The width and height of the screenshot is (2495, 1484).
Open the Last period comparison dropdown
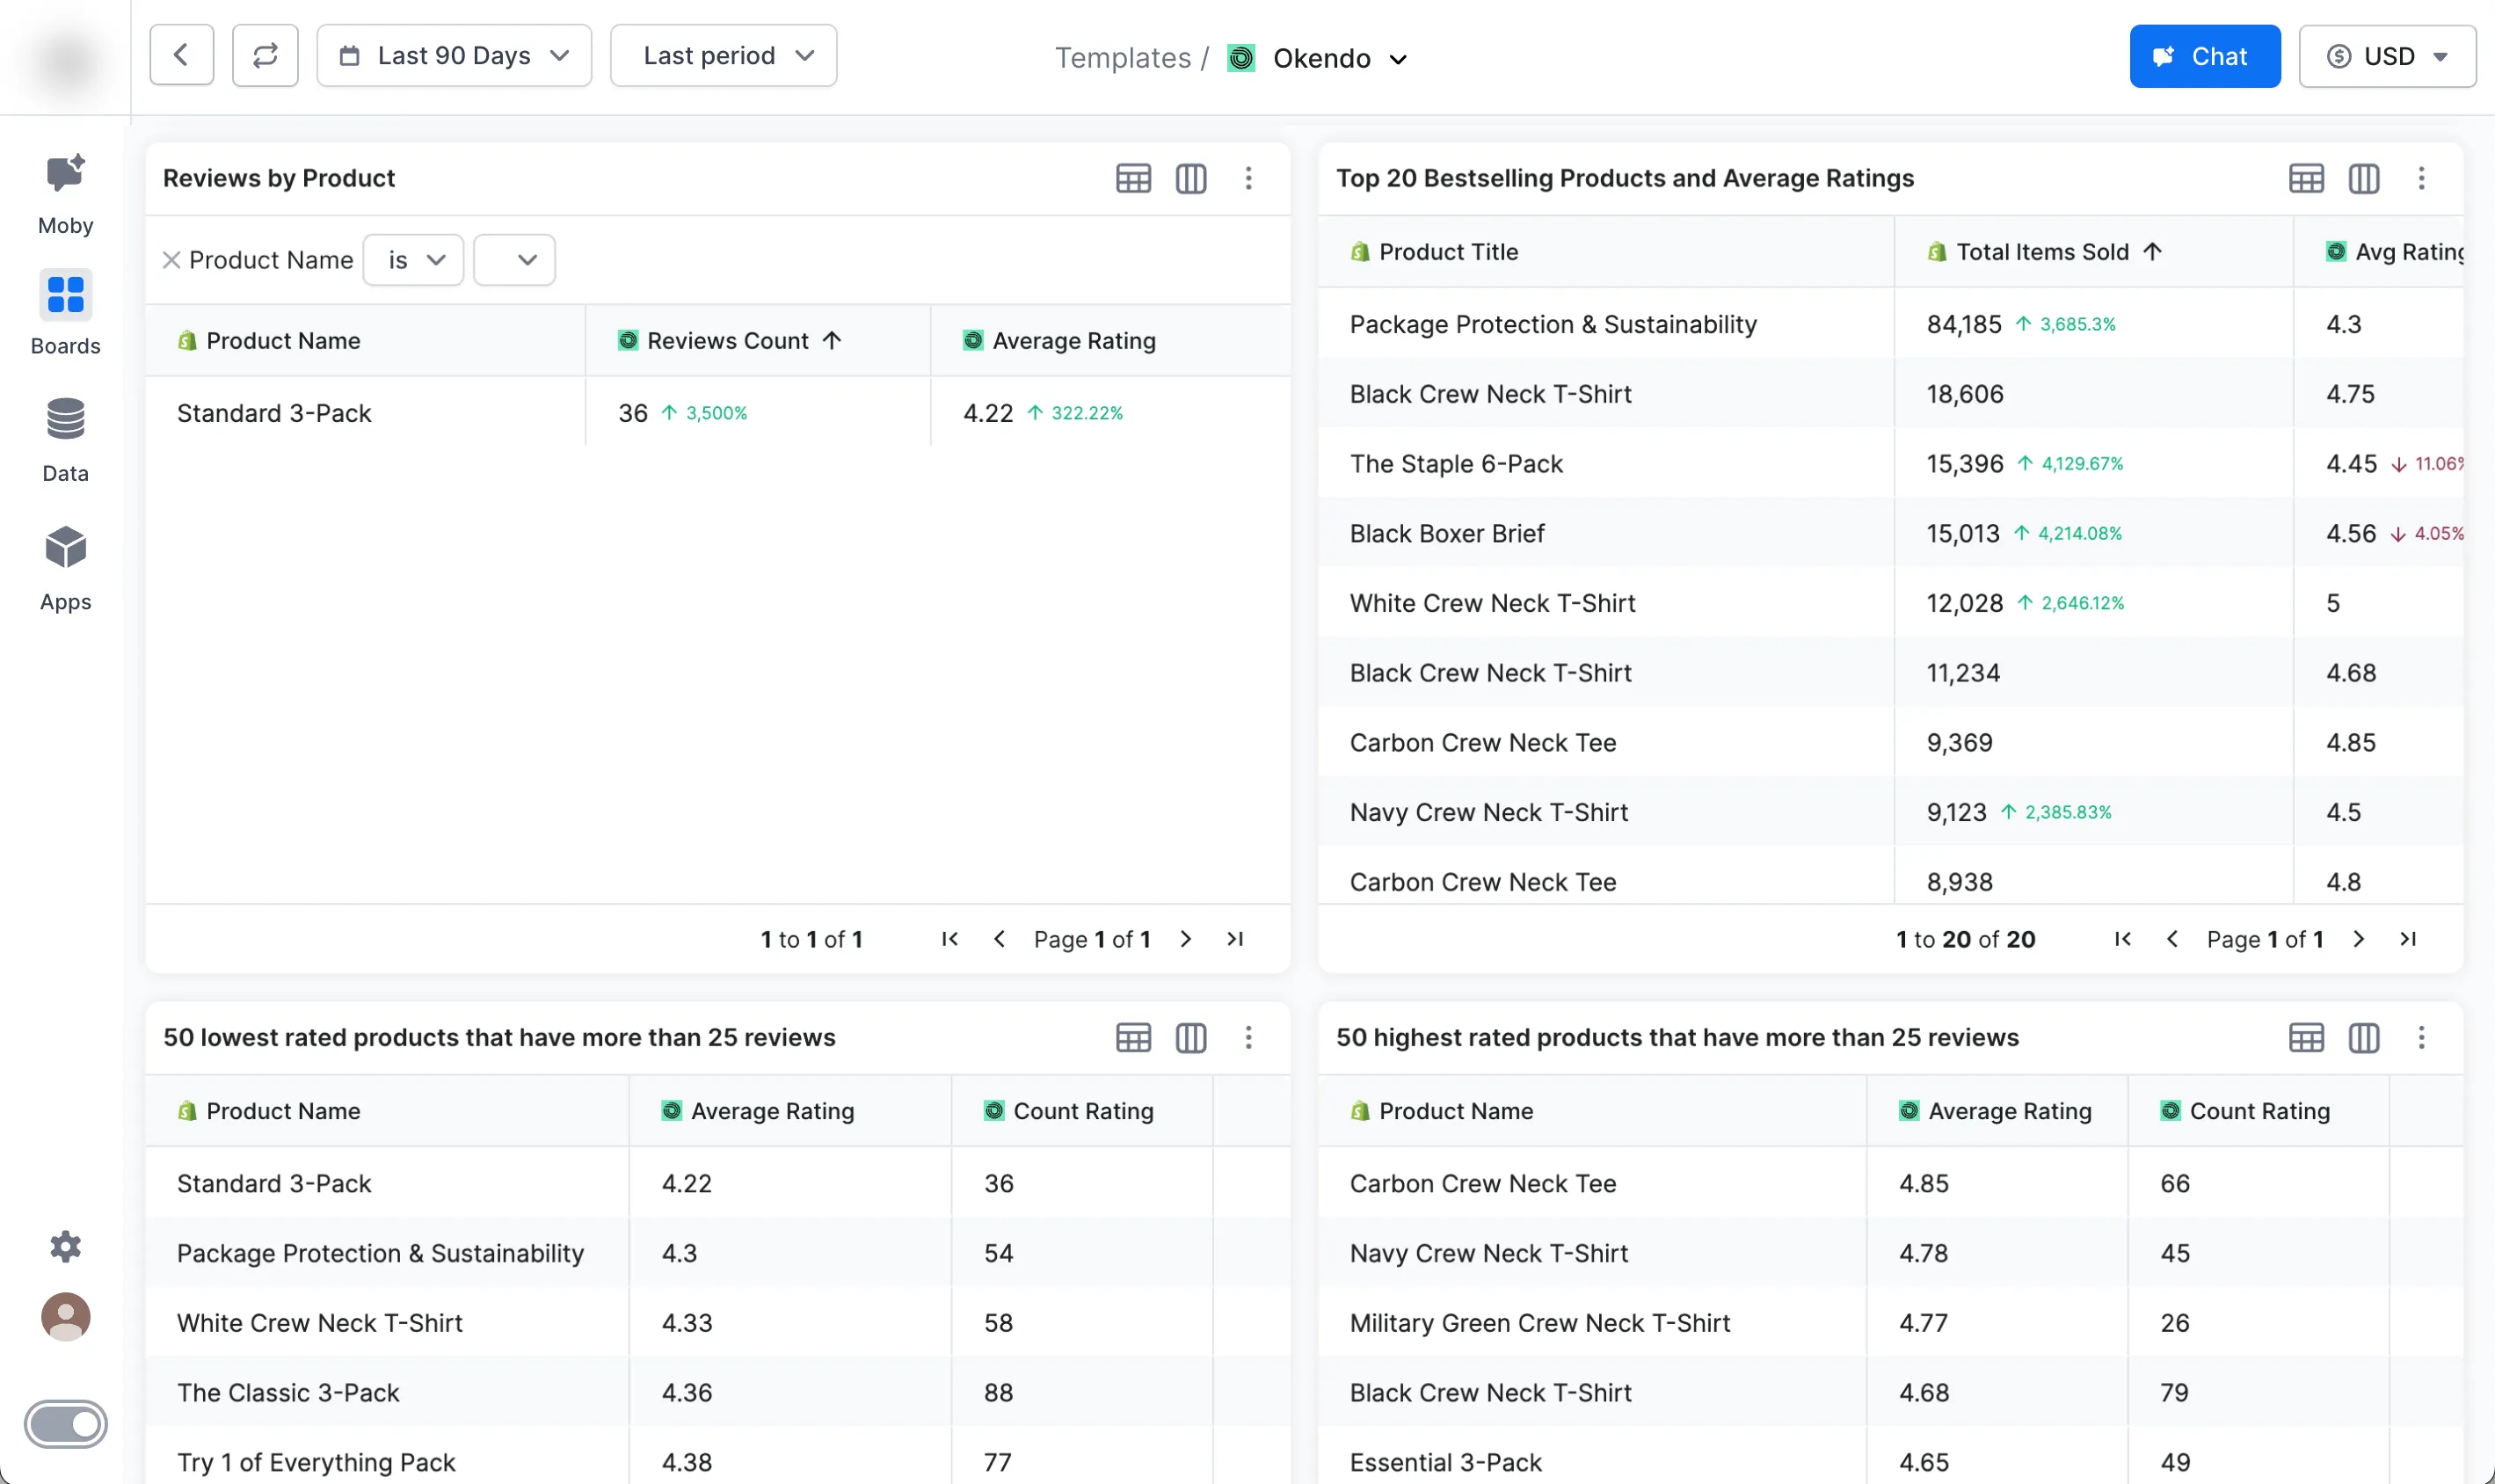click(723, 56)
